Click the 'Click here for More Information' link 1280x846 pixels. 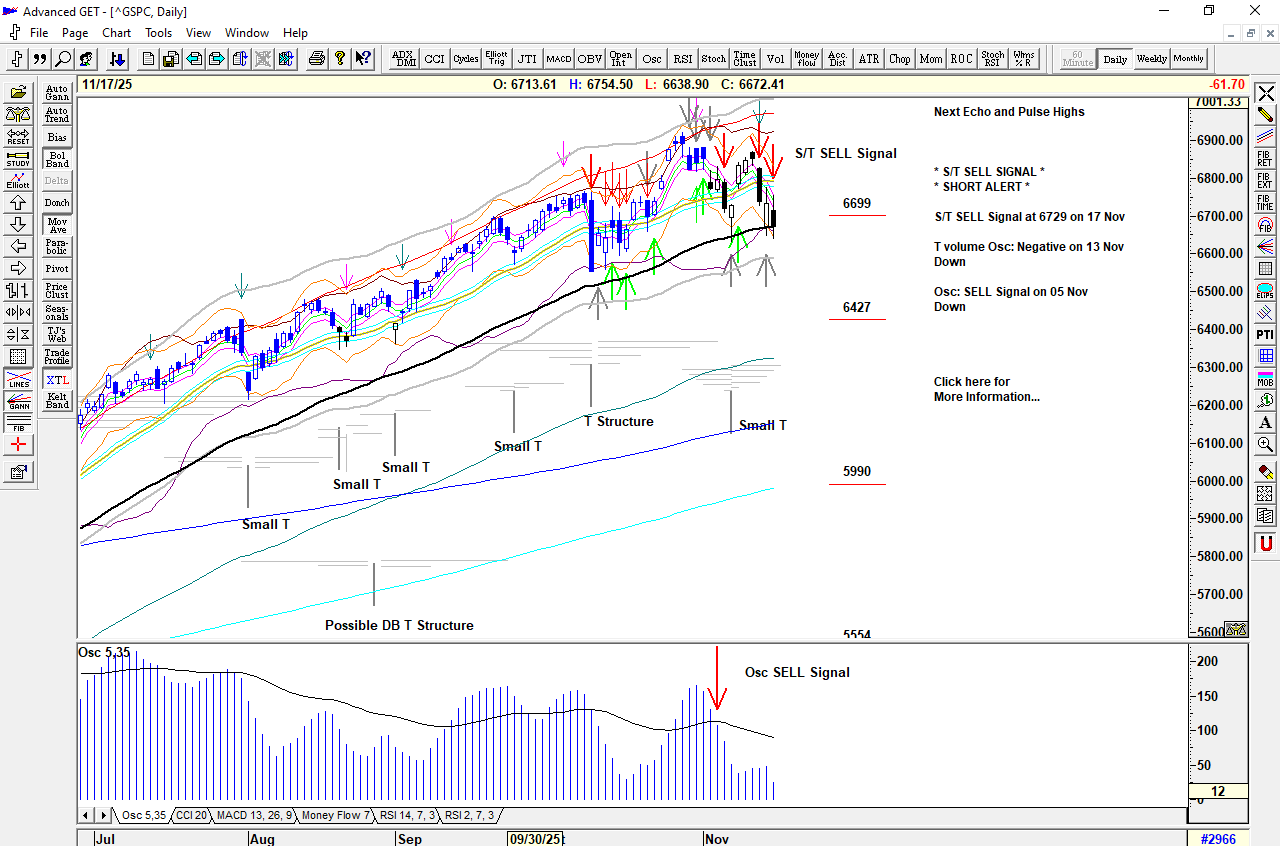pyautogui.click(x=986, y=389)
